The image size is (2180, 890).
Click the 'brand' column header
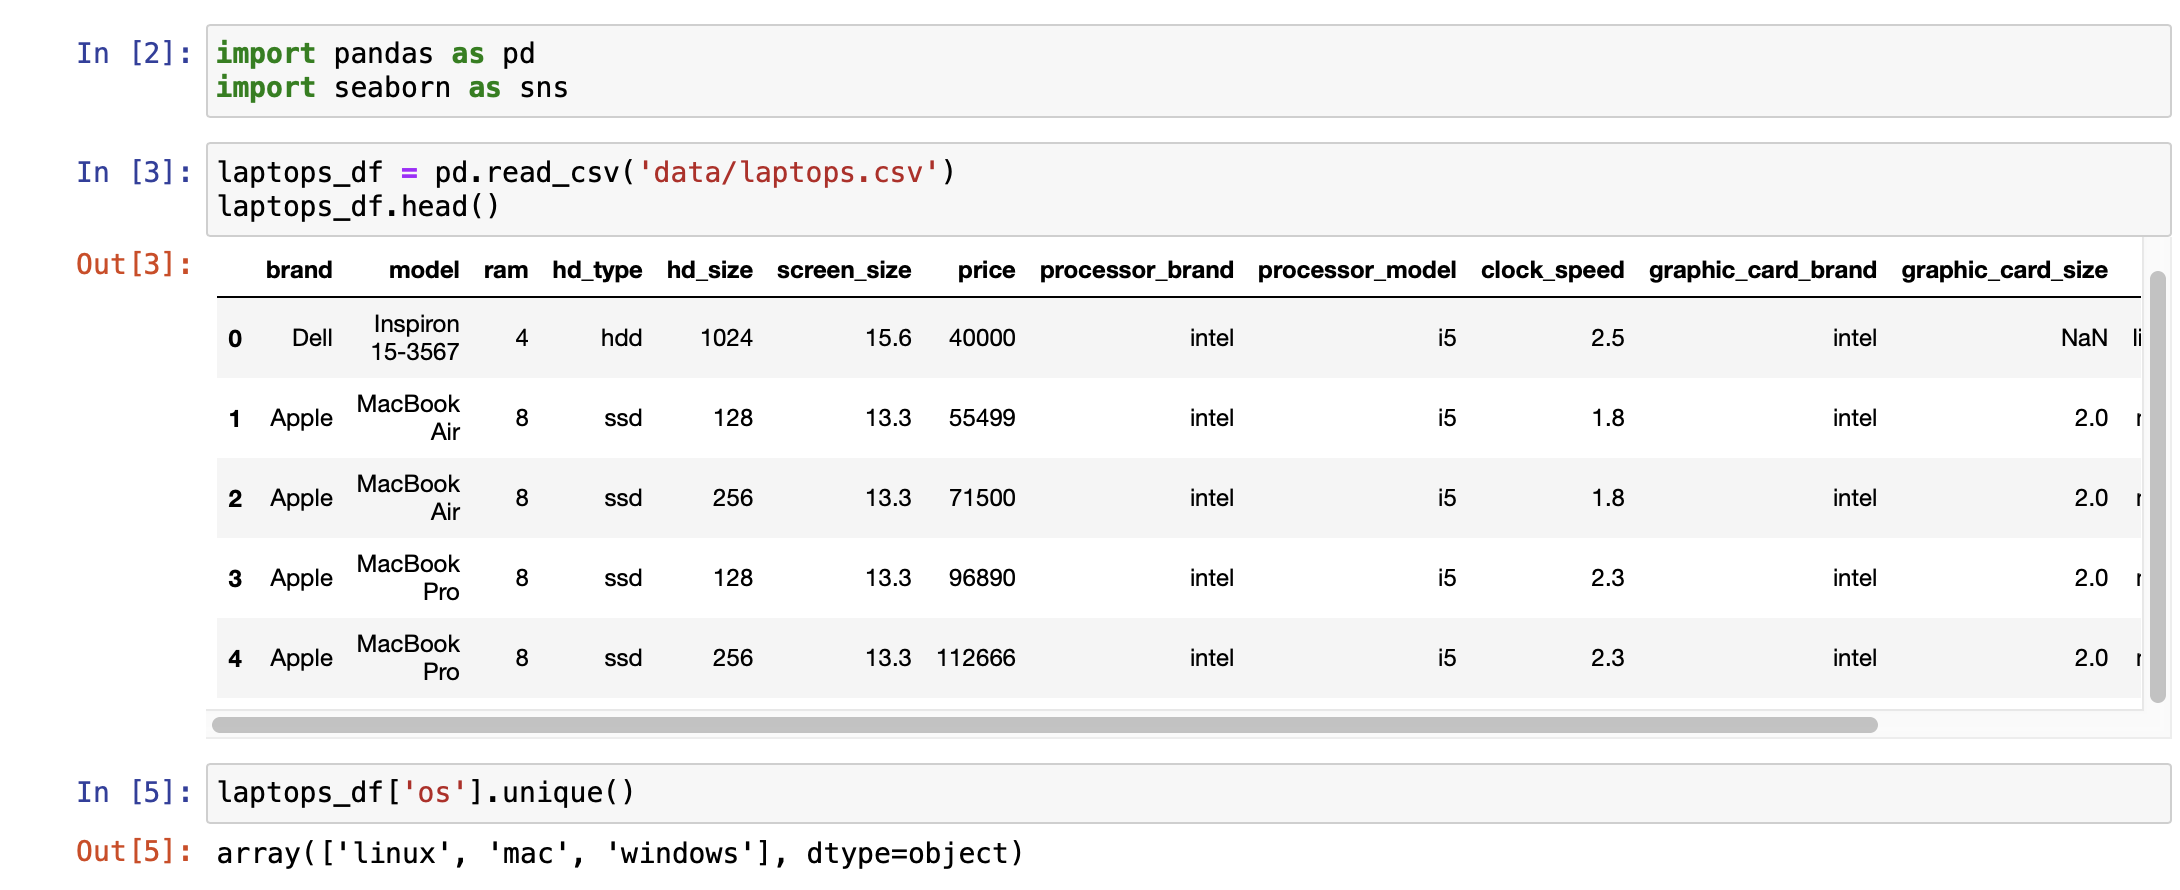click(298, 270)
